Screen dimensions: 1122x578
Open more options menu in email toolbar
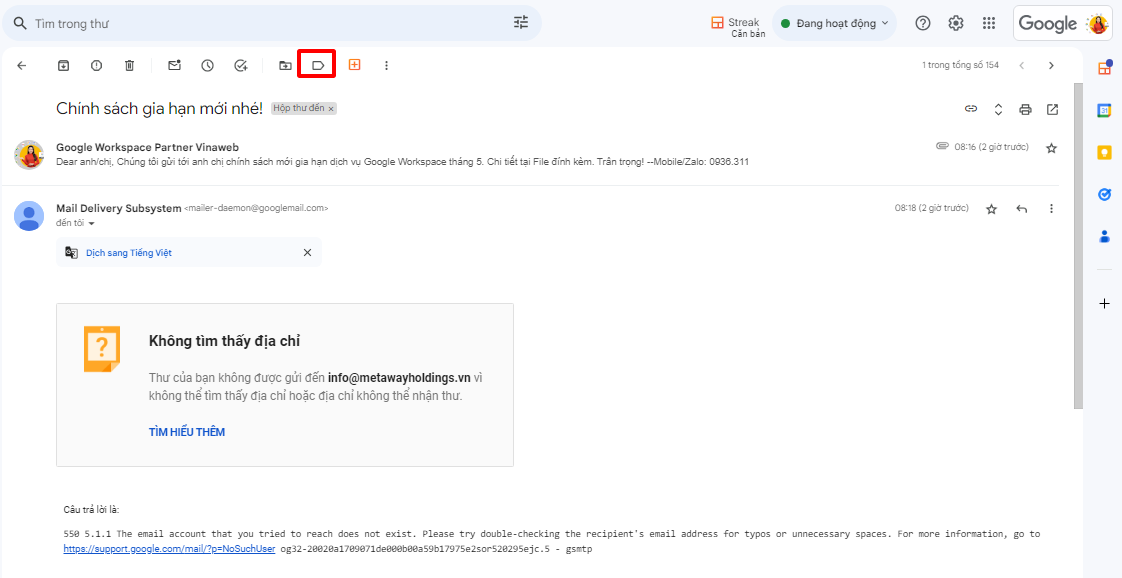(386, 65)
